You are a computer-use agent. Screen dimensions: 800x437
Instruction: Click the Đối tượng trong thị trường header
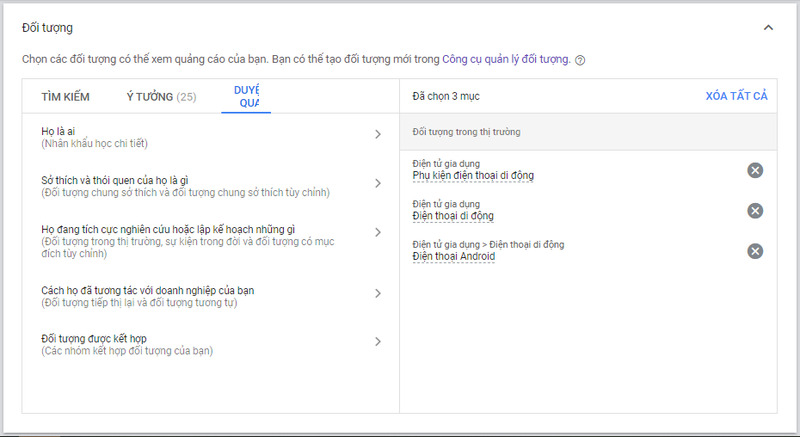pos(466,132)
